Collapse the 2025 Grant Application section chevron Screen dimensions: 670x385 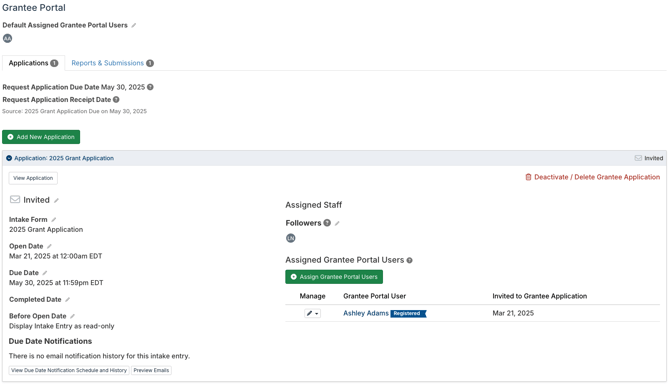coord(9,158)
